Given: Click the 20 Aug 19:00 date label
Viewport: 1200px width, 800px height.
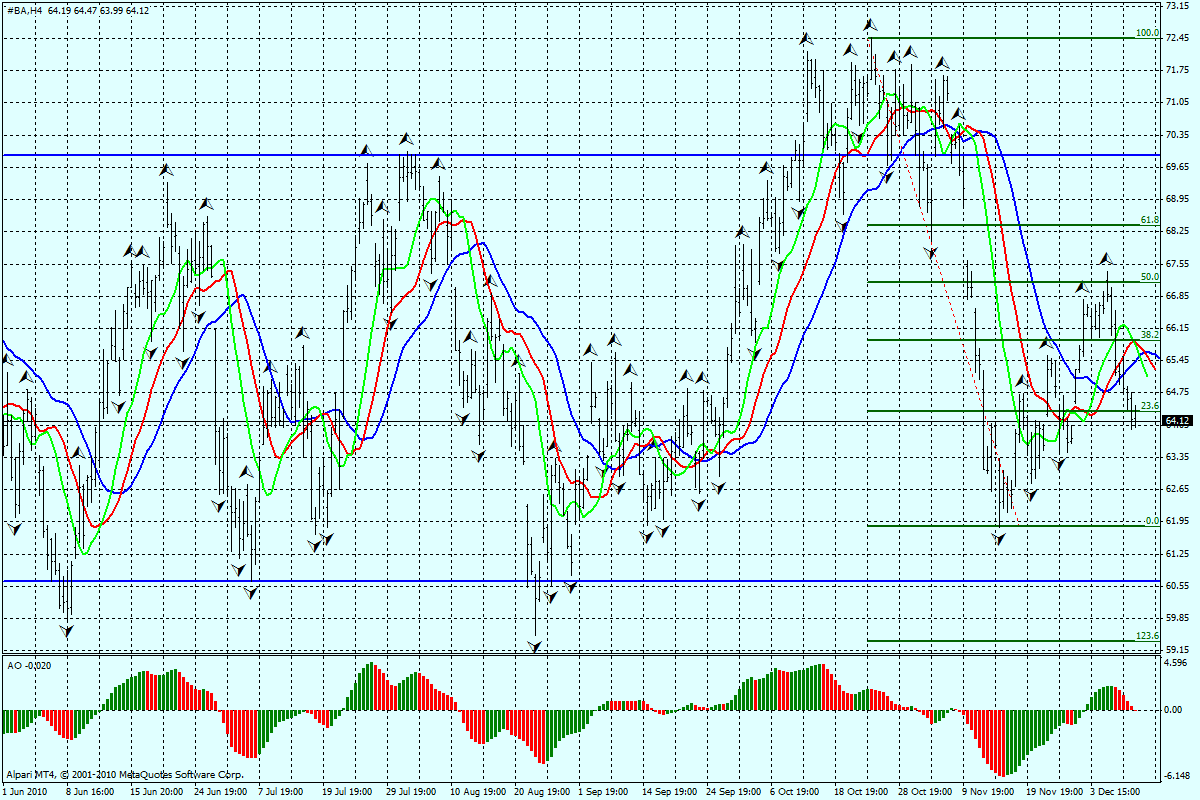Looking at the screenshot, I should tap(541, 791).
